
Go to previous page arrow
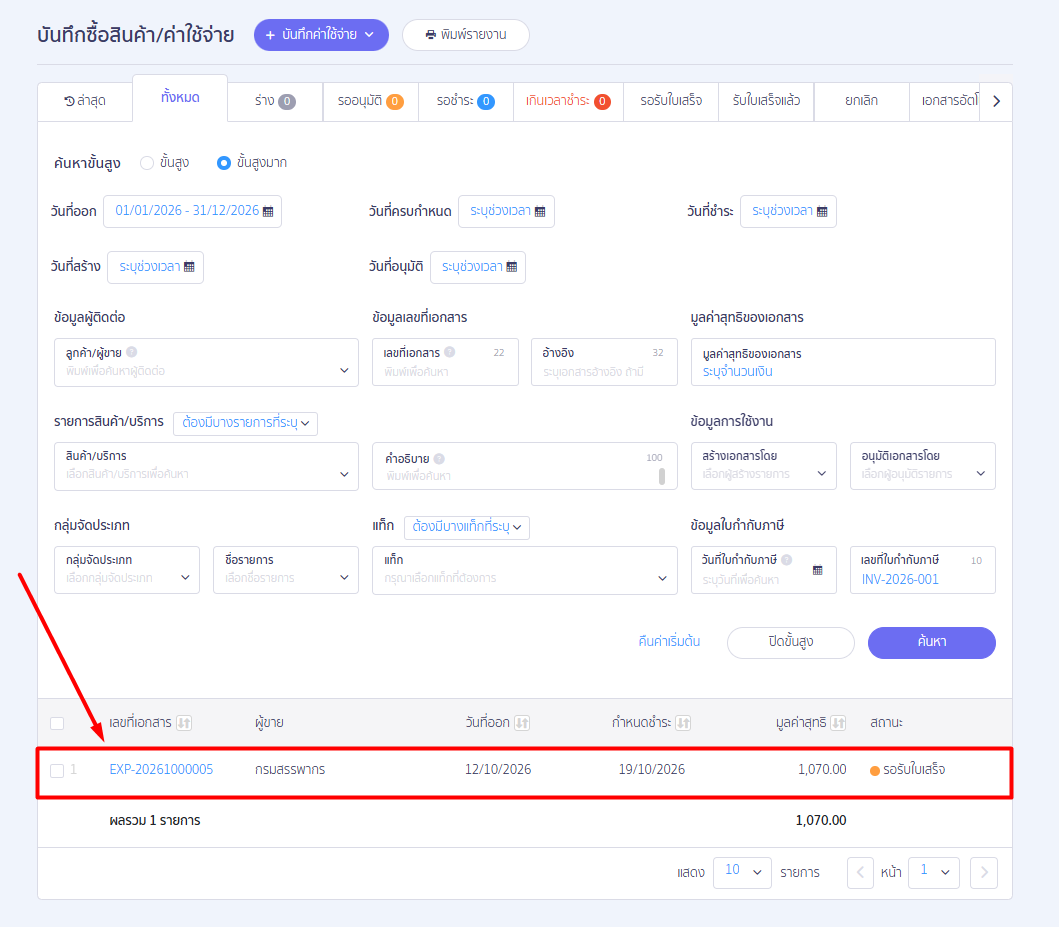click(x=860, y=872)
